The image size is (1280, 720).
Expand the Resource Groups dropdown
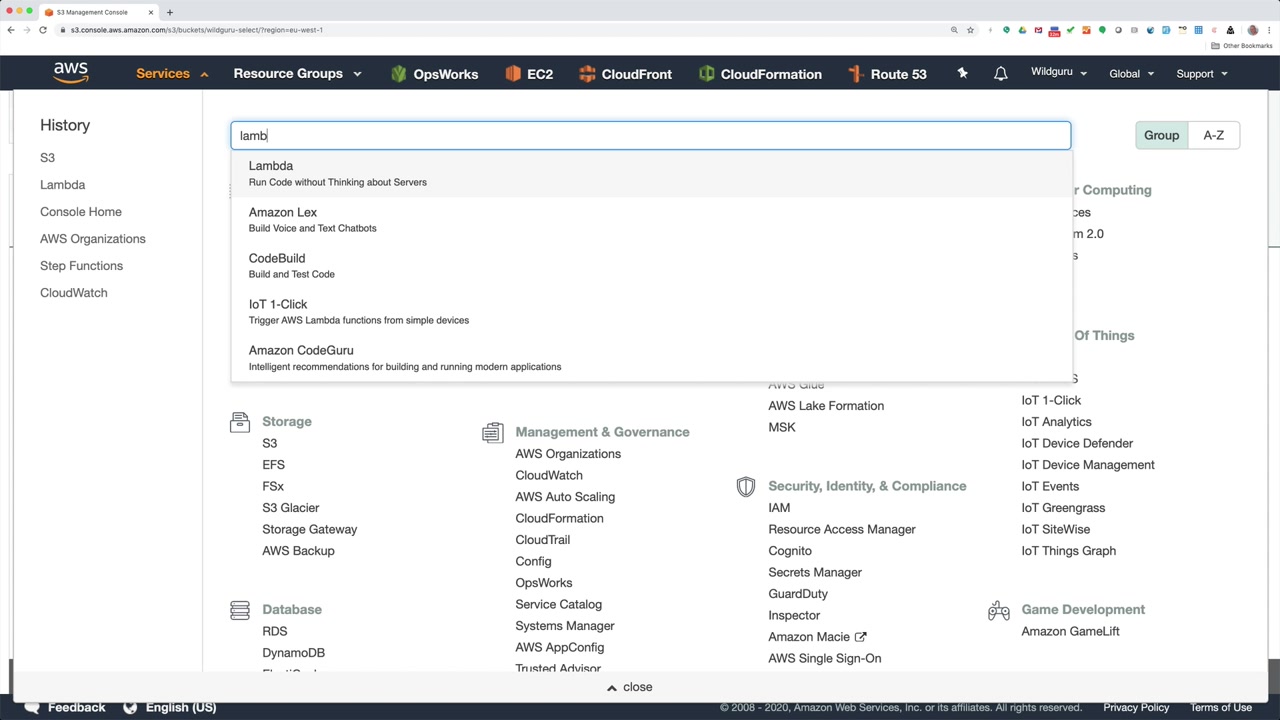[x=297, y=74]
